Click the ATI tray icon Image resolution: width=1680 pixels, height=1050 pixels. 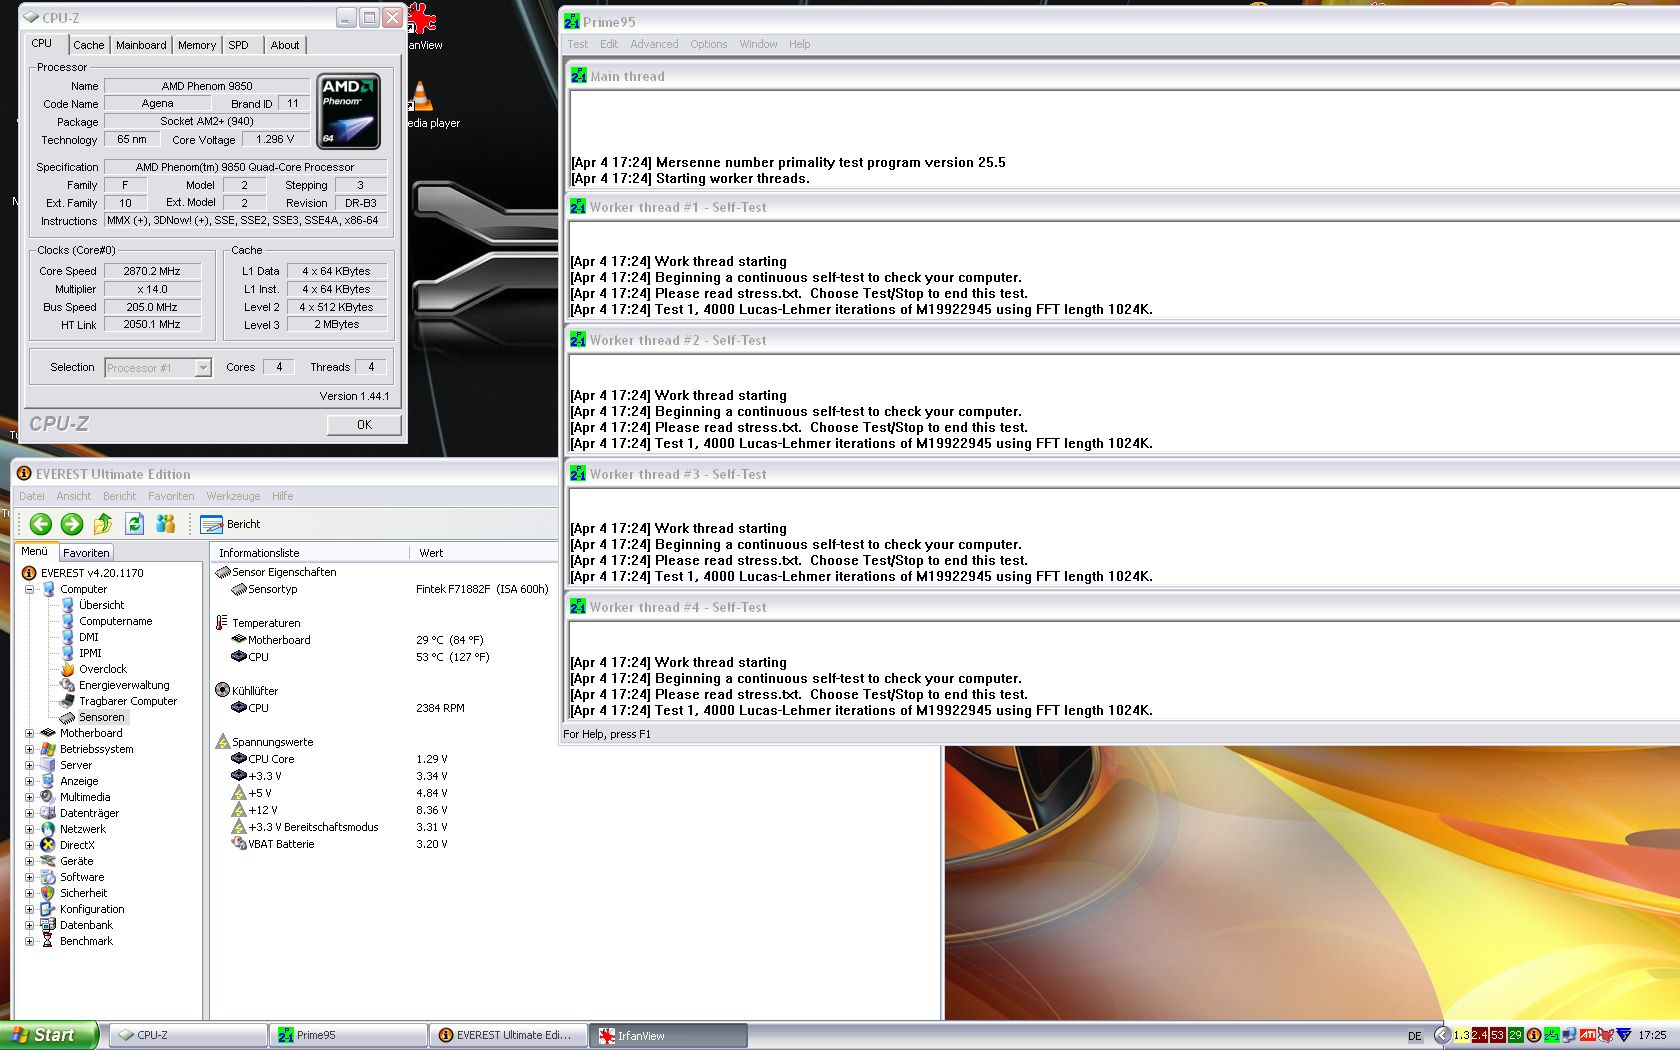click(1587, 1035)
